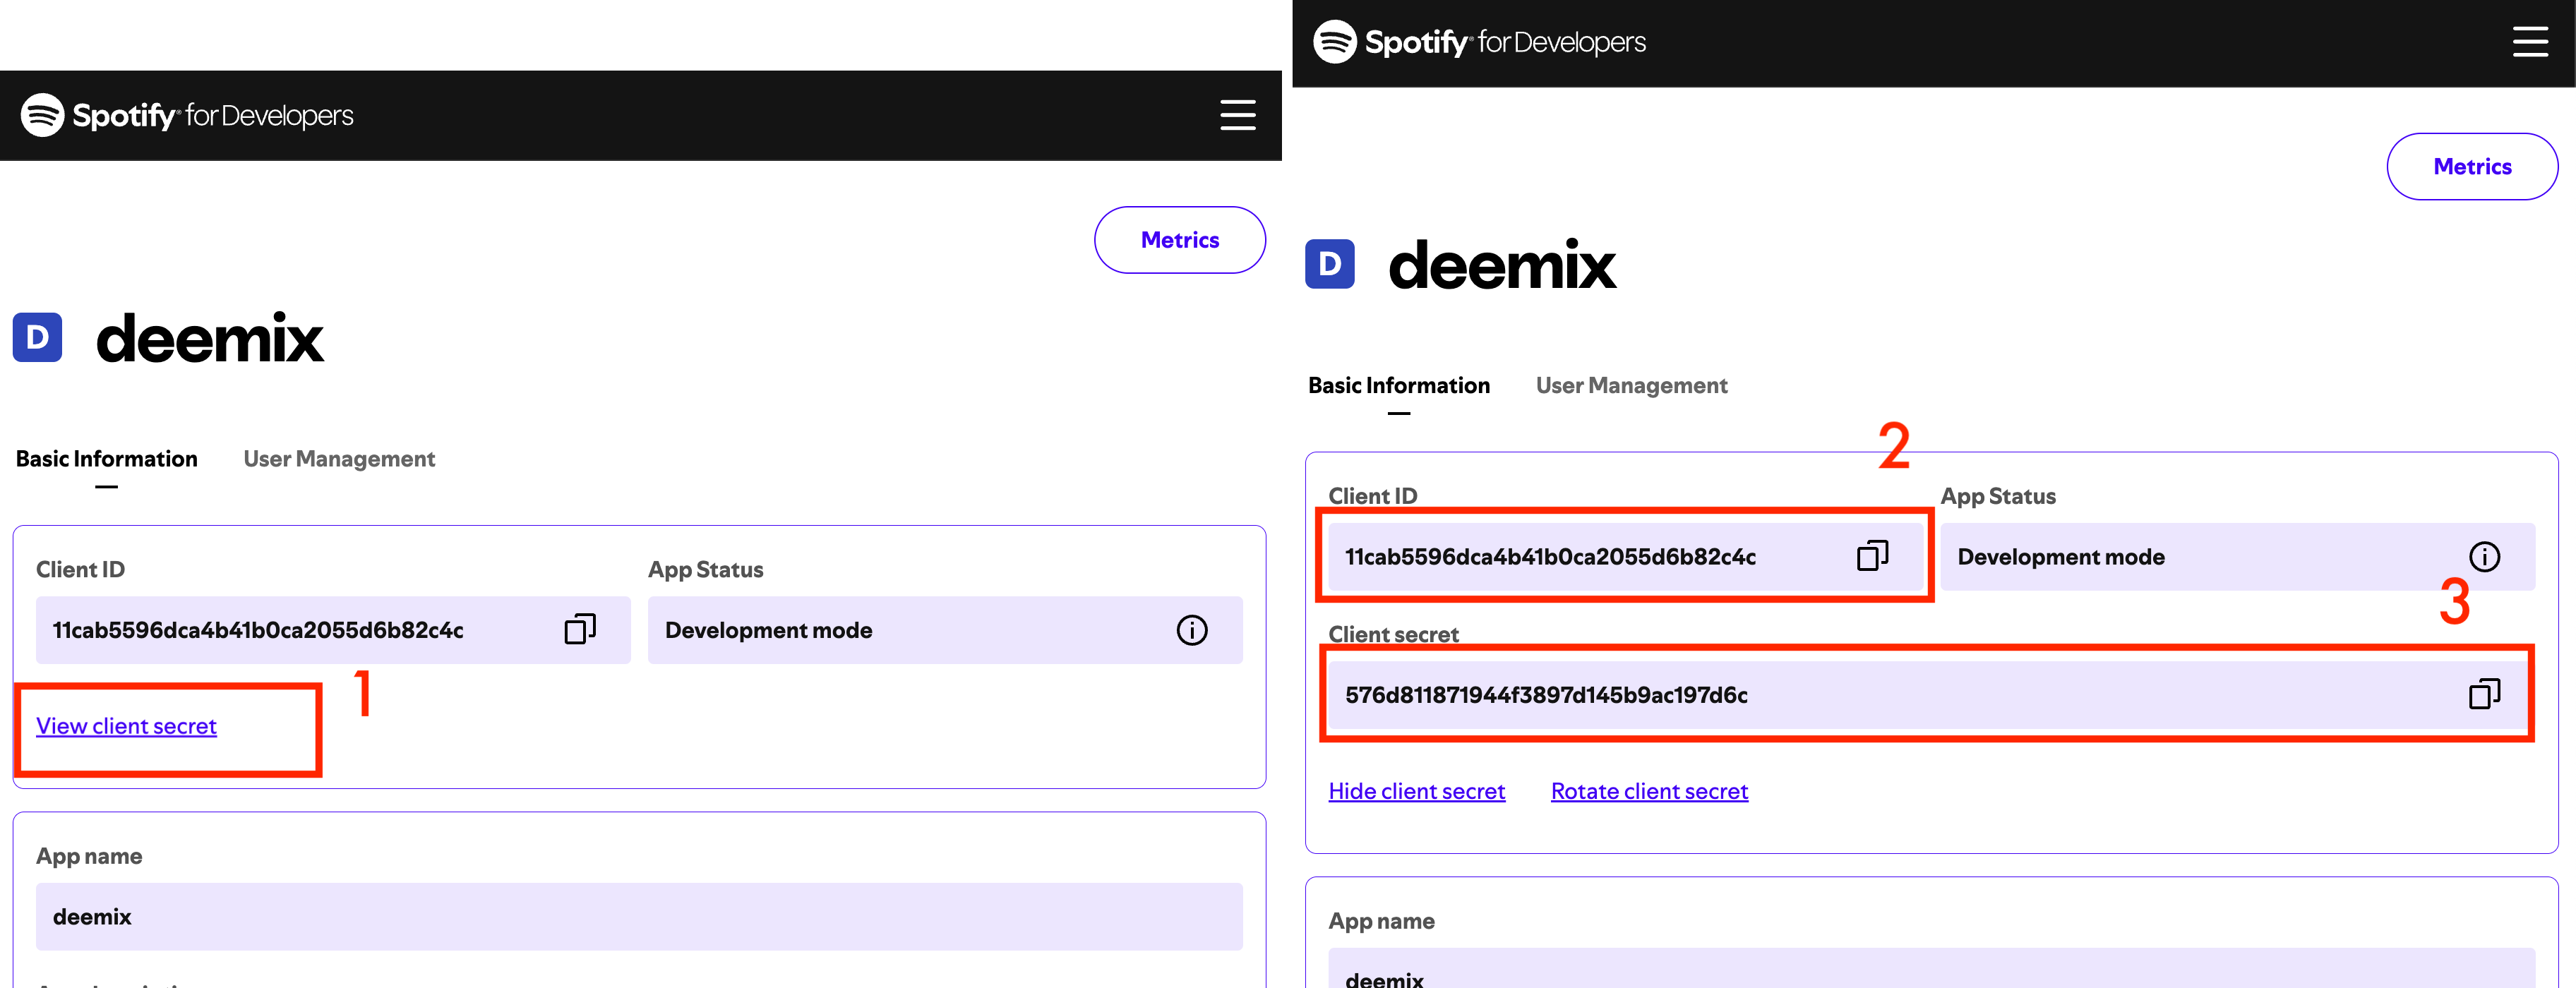Click blue D app icon in left panel
This screenshot has width=2576, height=988.
(x=37, y=337)
